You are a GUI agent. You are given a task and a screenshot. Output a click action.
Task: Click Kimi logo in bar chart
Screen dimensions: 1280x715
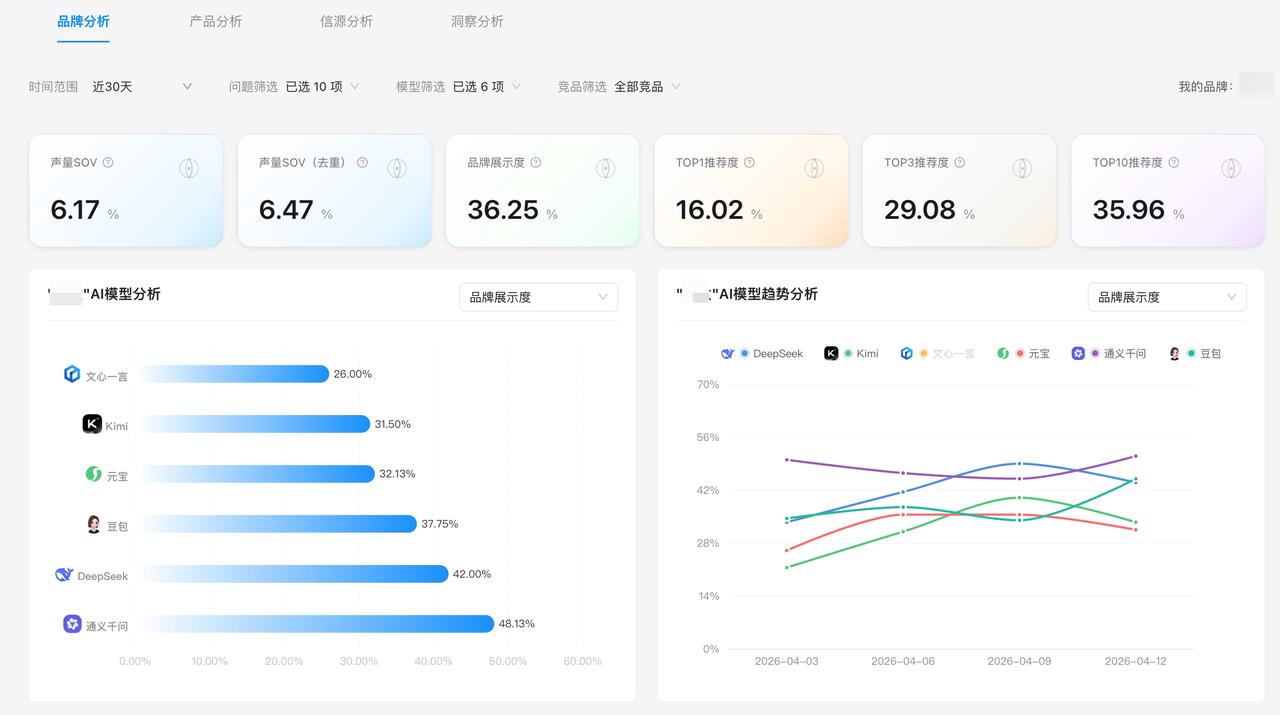pyautogui.click(x=92, y=424)
